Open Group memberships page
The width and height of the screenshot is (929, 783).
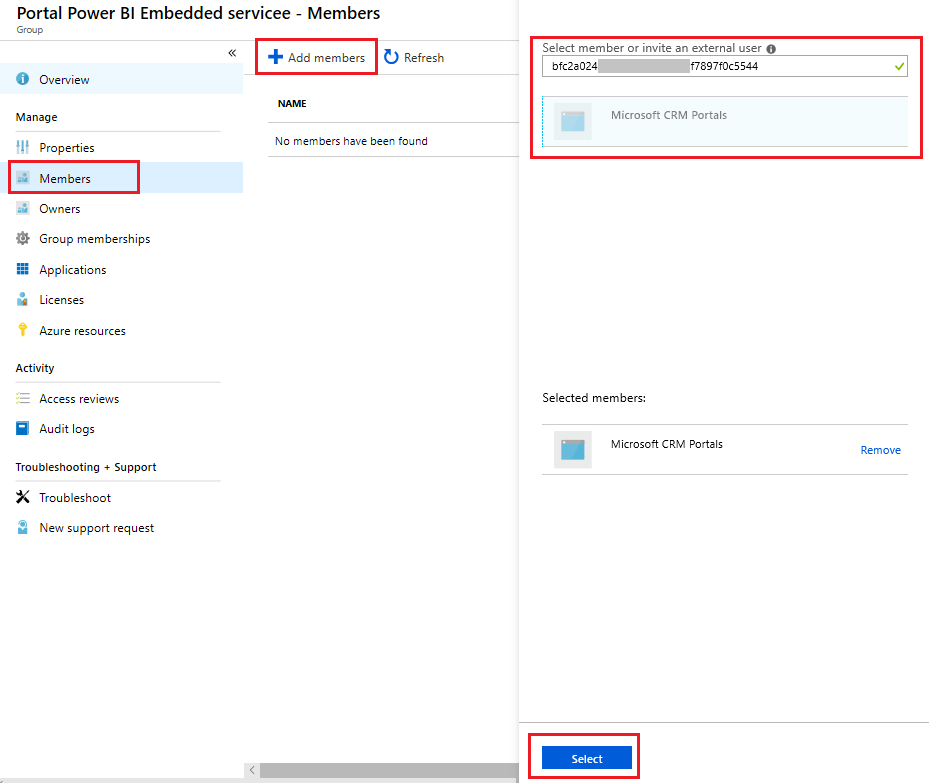[x=121, y=239]
